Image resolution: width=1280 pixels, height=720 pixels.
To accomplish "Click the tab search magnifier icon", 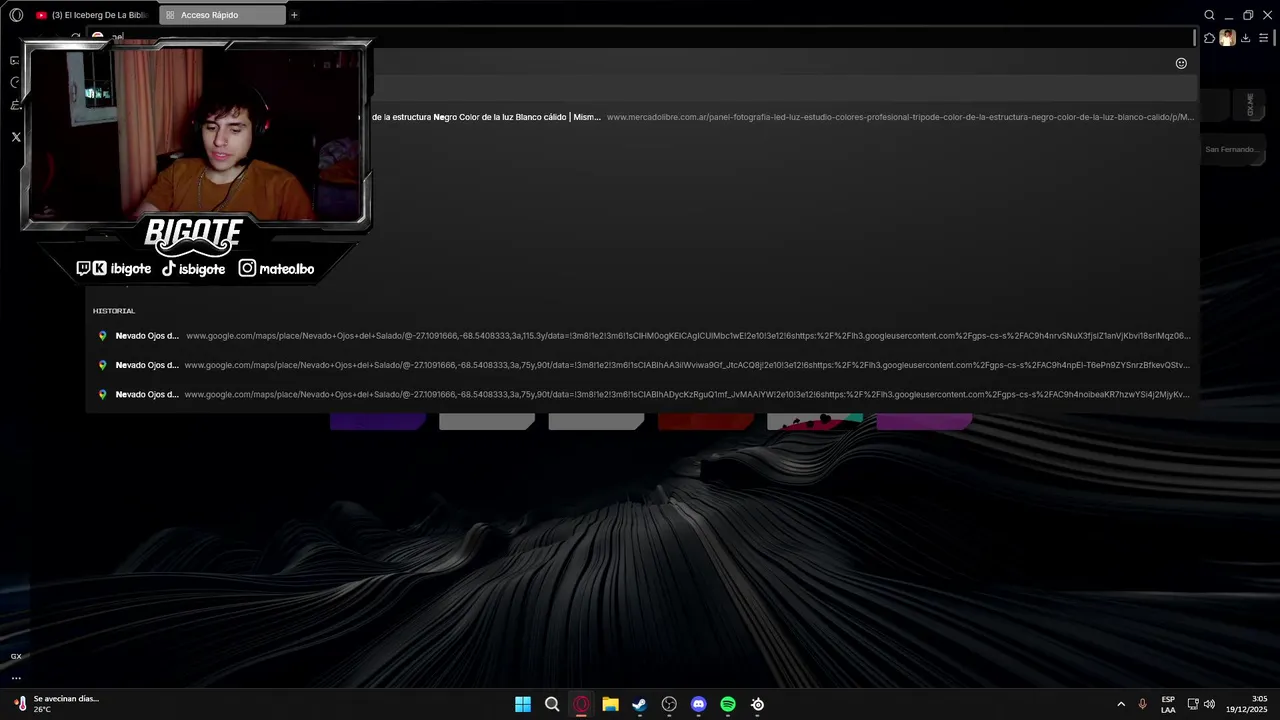I will 1209,15.
